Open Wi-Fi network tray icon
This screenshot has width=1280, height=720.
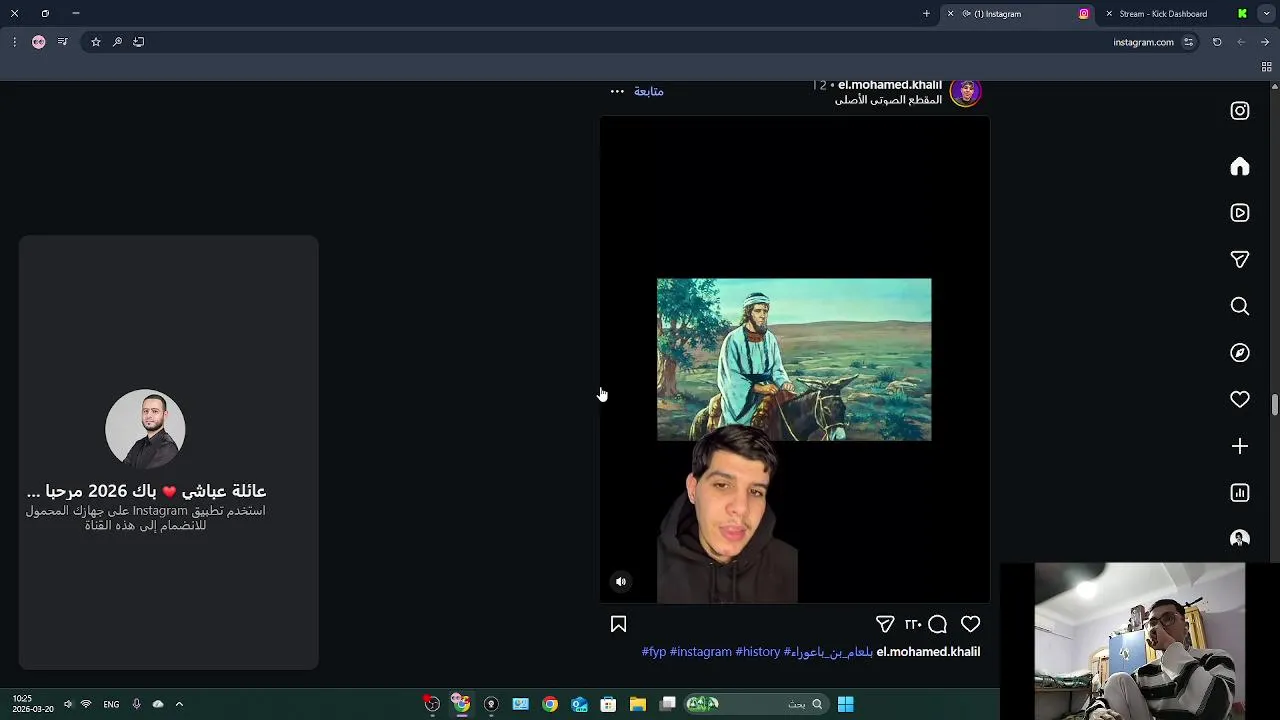tap(86, 704)
